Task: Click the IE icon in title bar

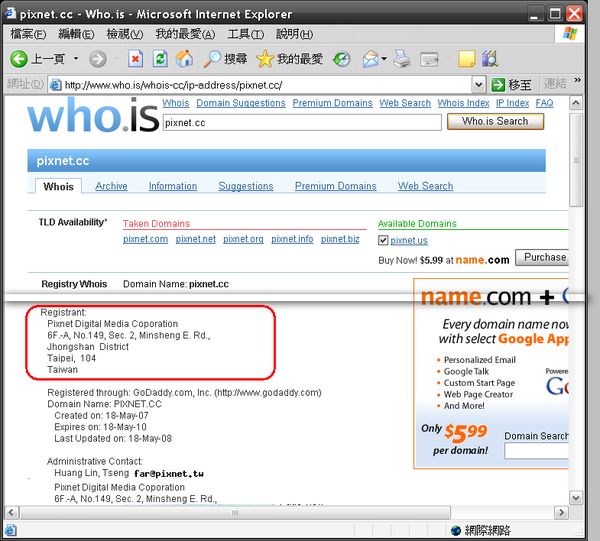Action: click(x=10, y=13)
